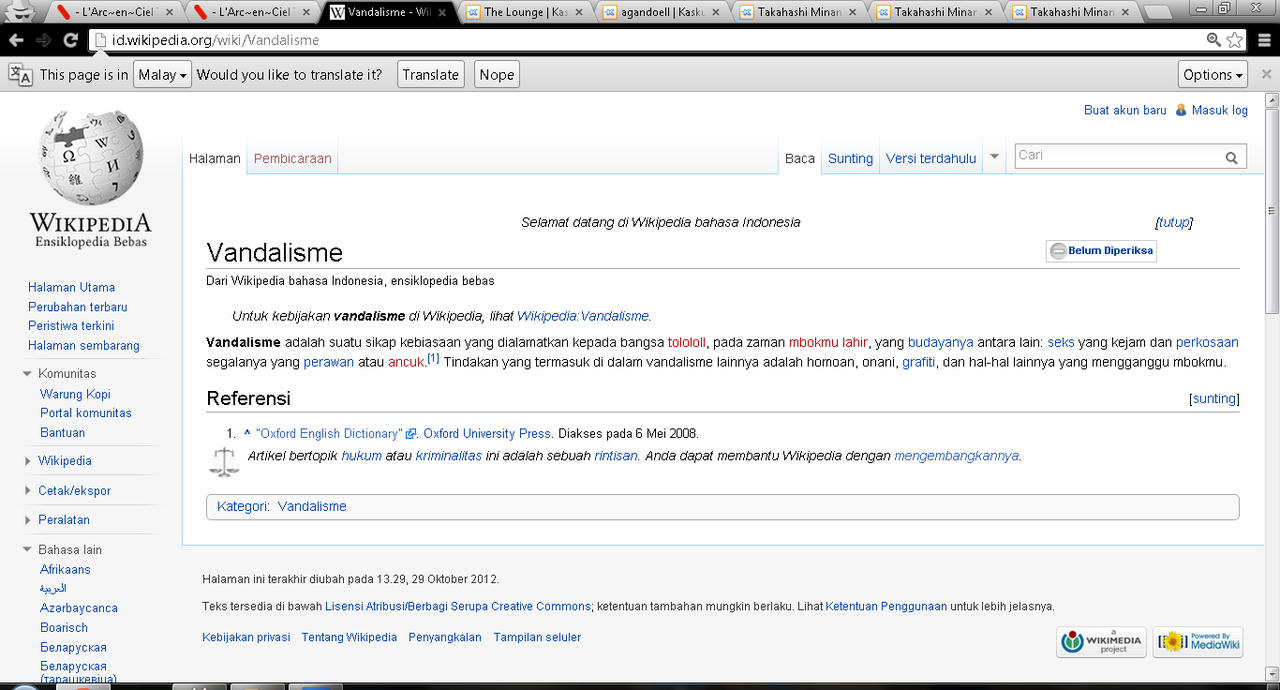Open the Kategori link

(x=241, y=506)
